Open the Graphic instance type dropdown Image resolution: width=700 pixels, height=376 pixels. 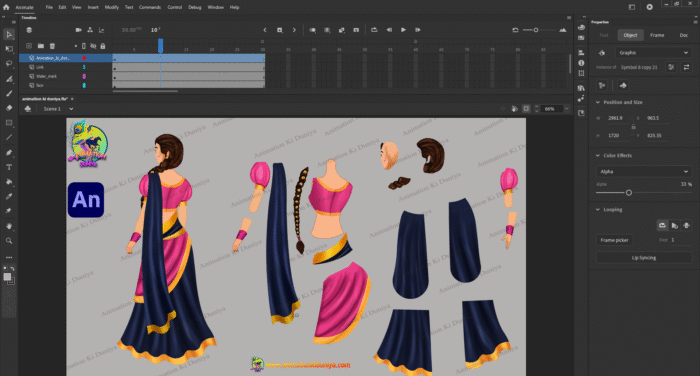[x=653, y=53]
